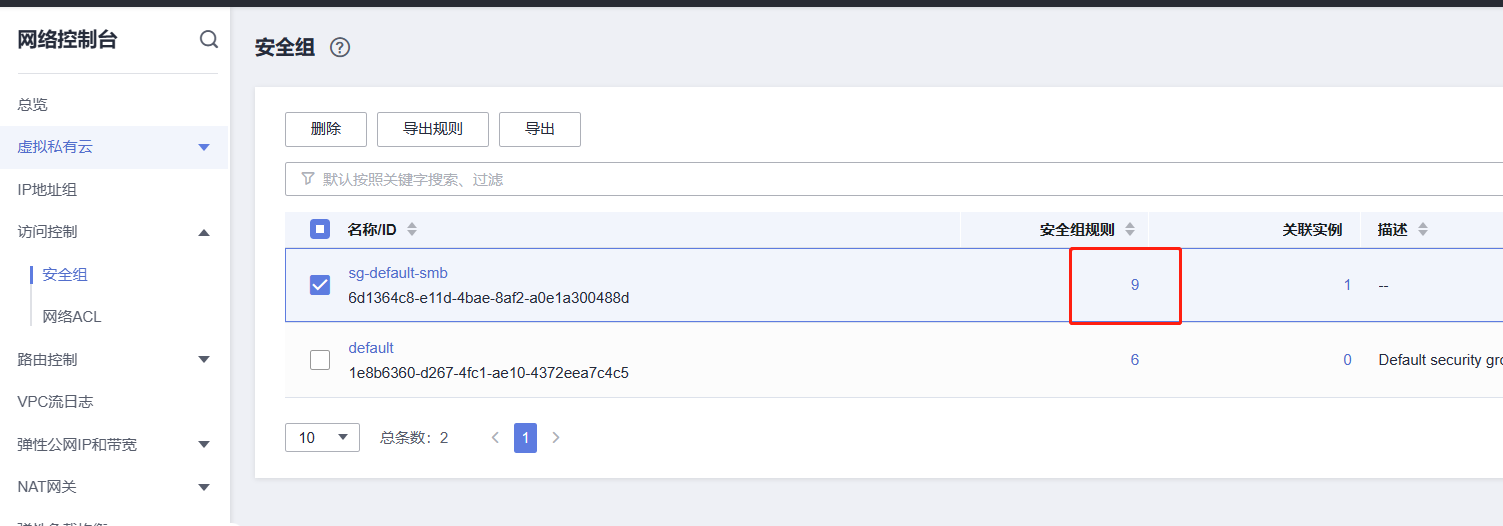Go to previous page arrow

pos(494,437)
